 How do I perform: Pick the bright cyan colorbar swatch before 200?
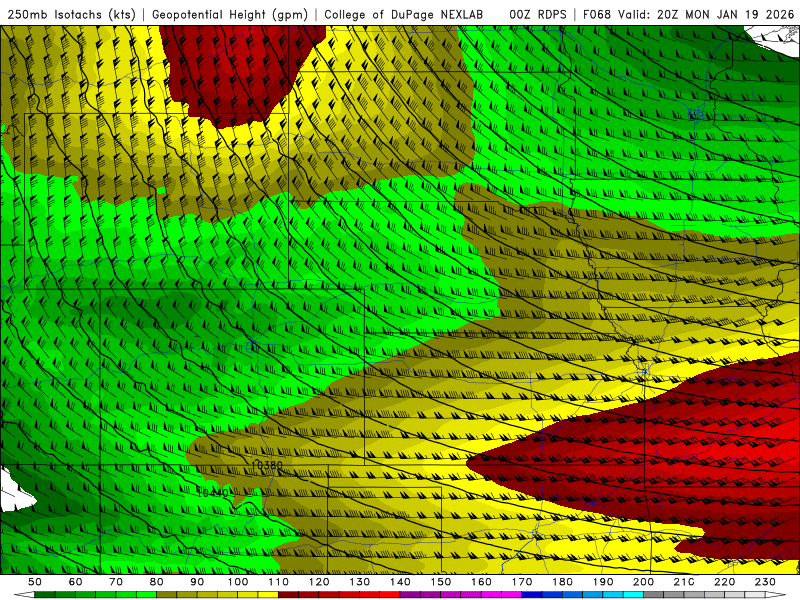pos(633,595)
